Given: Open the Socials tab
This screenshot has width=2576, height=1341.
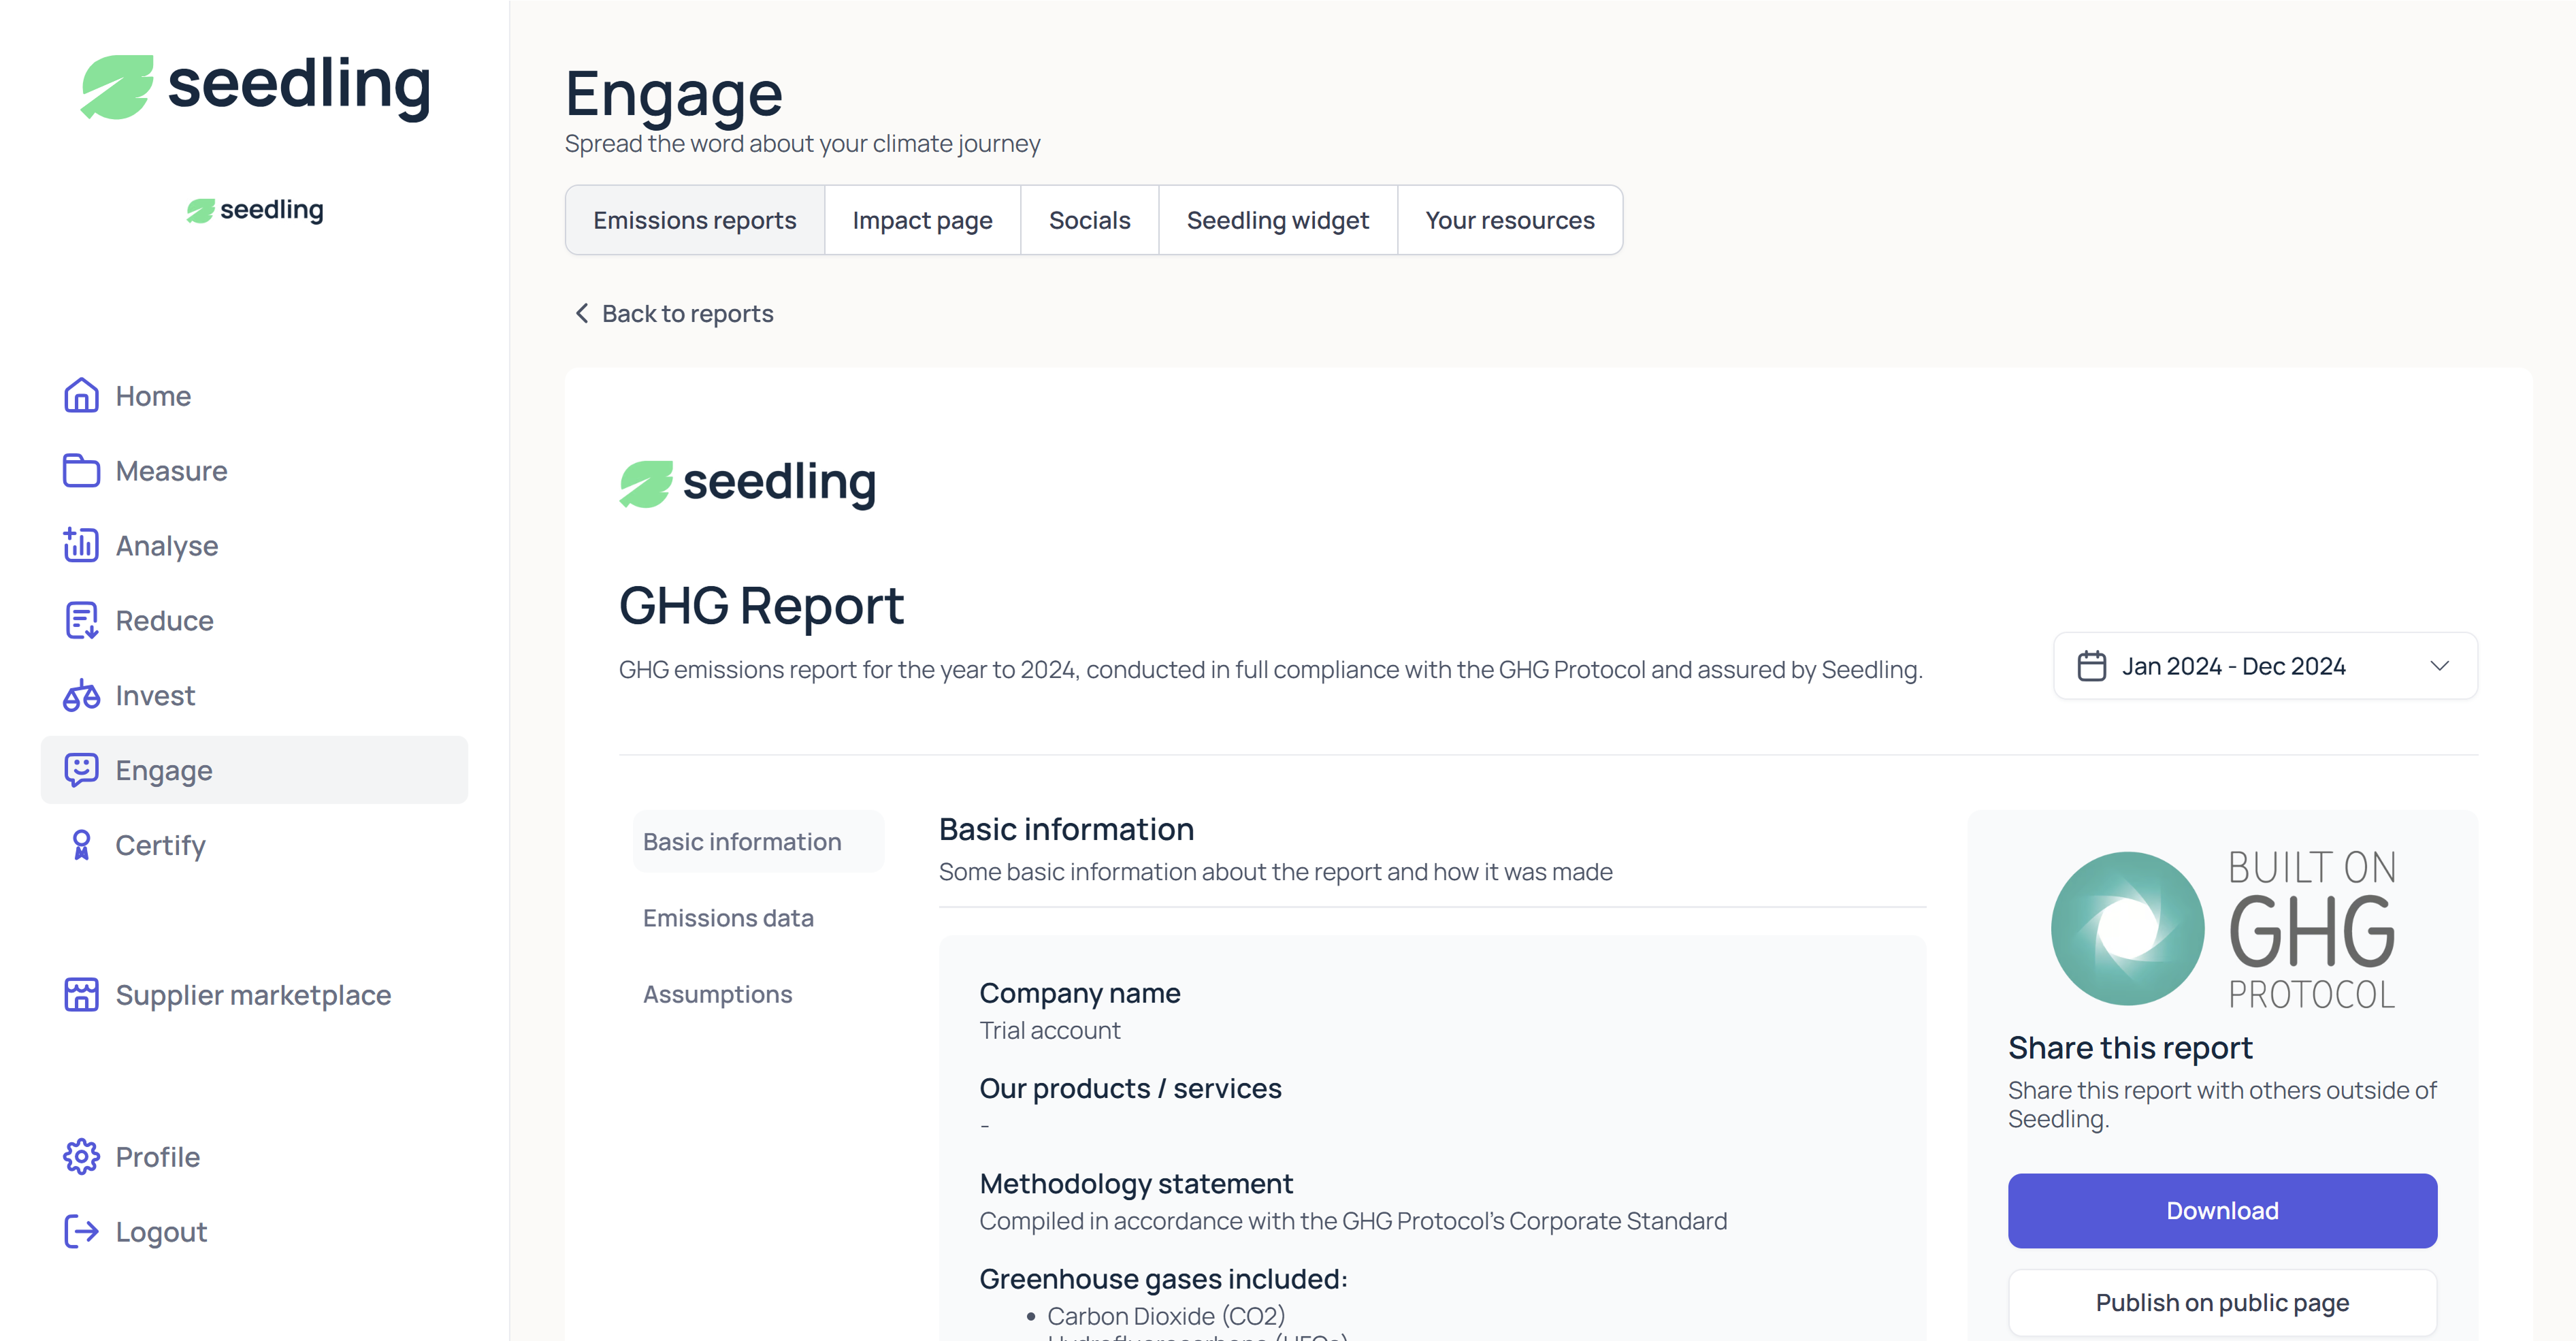Looking at the screenshot, I should [1089, 220].
